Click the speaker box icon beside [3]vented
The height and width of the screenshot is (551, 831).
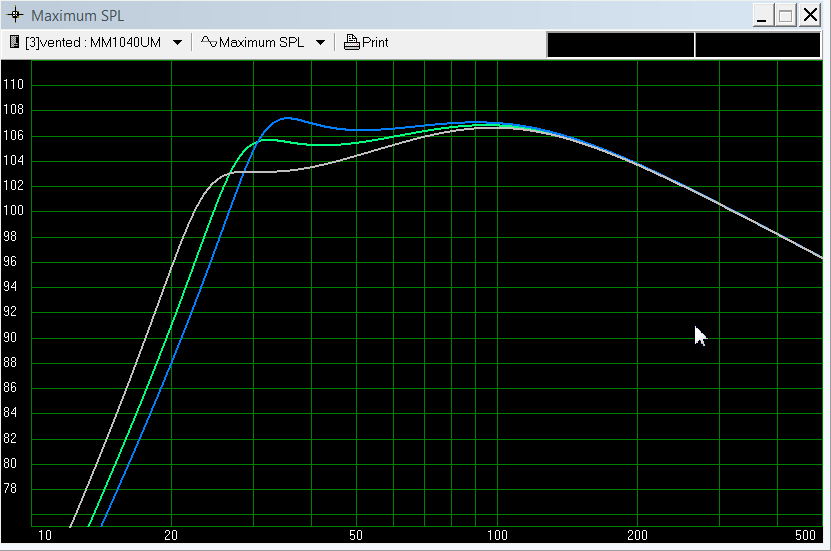coord(15,42)
